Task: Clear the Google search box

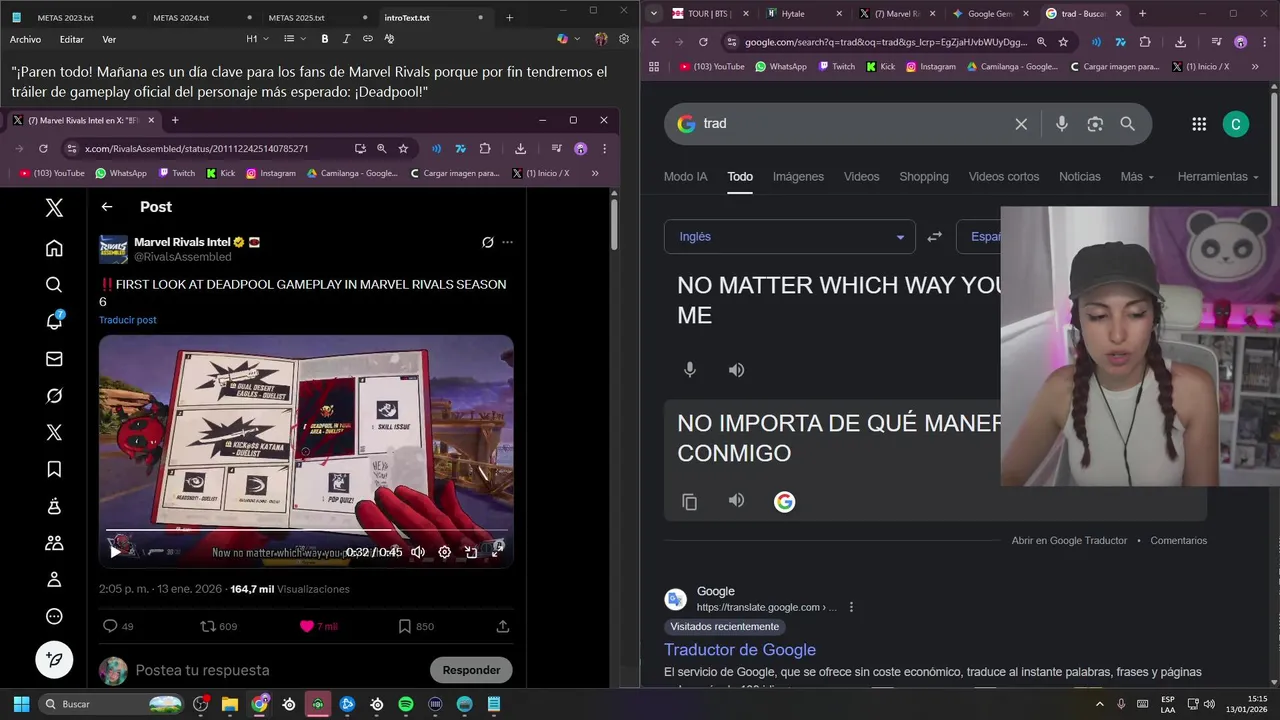Action: pos(1021,124)
